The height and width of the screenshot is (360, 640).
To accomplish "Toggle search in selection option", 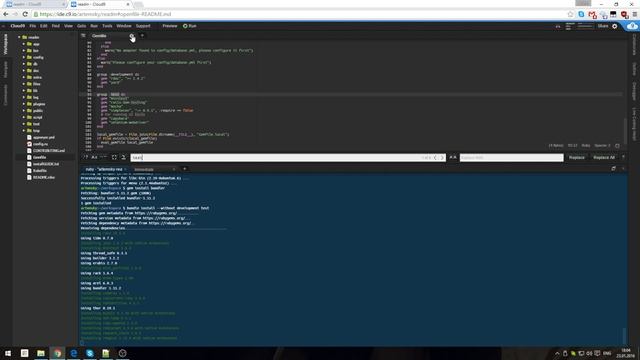I will tap(114, 158).
